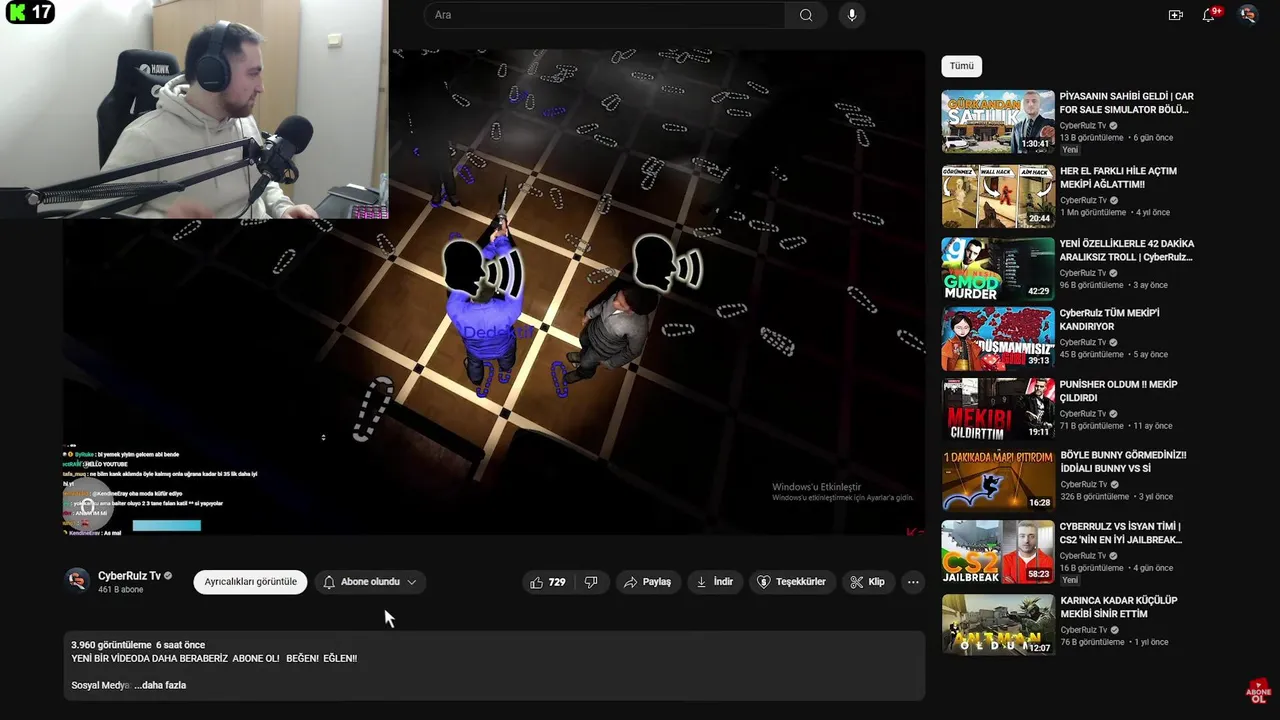Open the notifications bell
The height and width of the screenshot is (720, 1280).
pyautogui.click(x=1209, y=15)
